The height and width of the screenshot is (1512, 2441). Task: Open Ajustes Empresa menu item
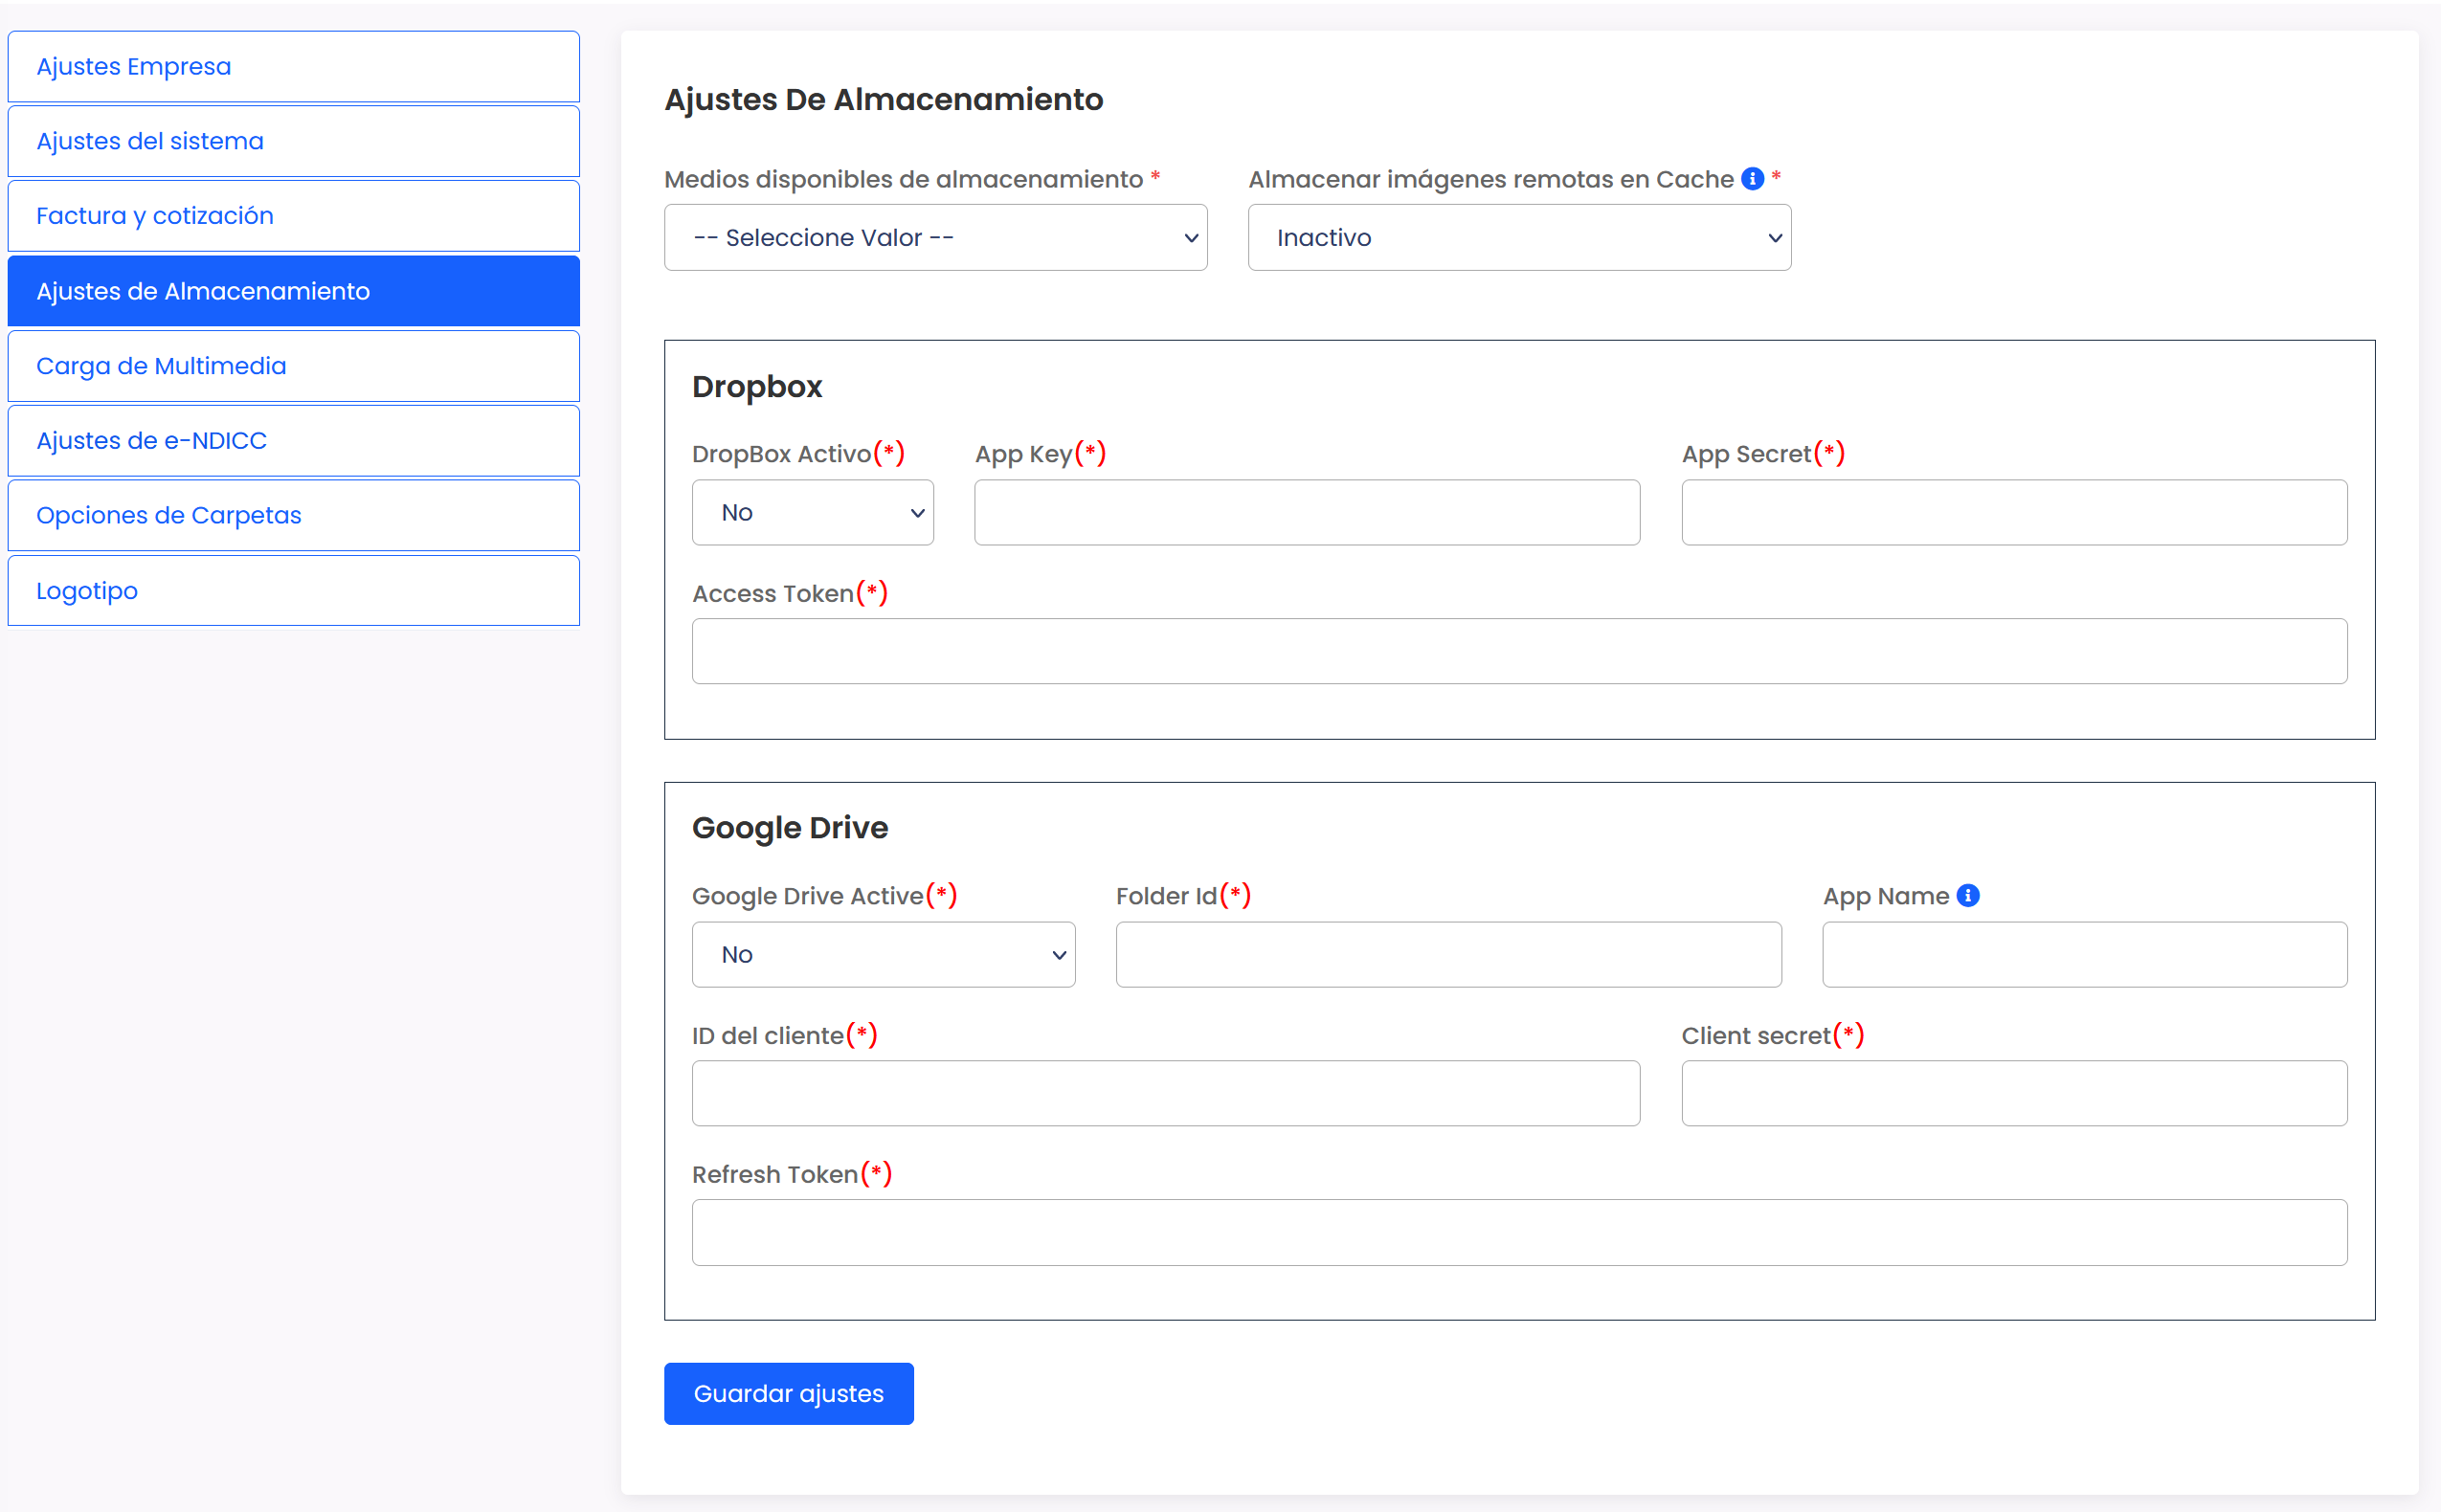pos(293,67)
